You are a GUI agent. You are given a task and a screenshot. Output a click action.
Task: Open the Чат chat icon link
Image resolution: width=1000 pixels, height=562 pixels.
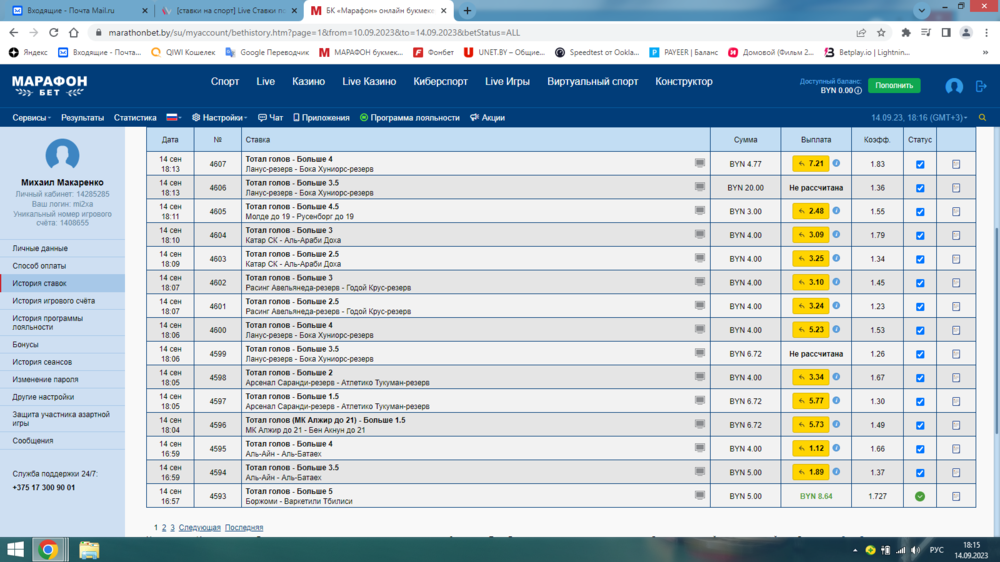coord(270,117)
